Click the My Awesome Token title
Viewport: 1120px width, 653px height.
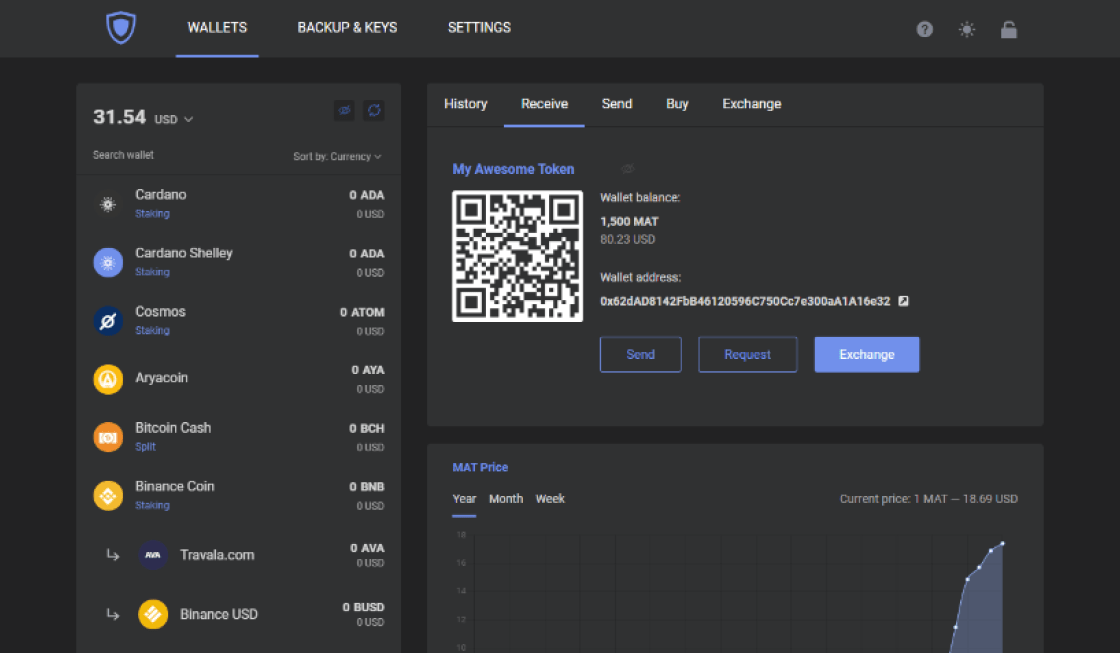[x=513, y=169]
